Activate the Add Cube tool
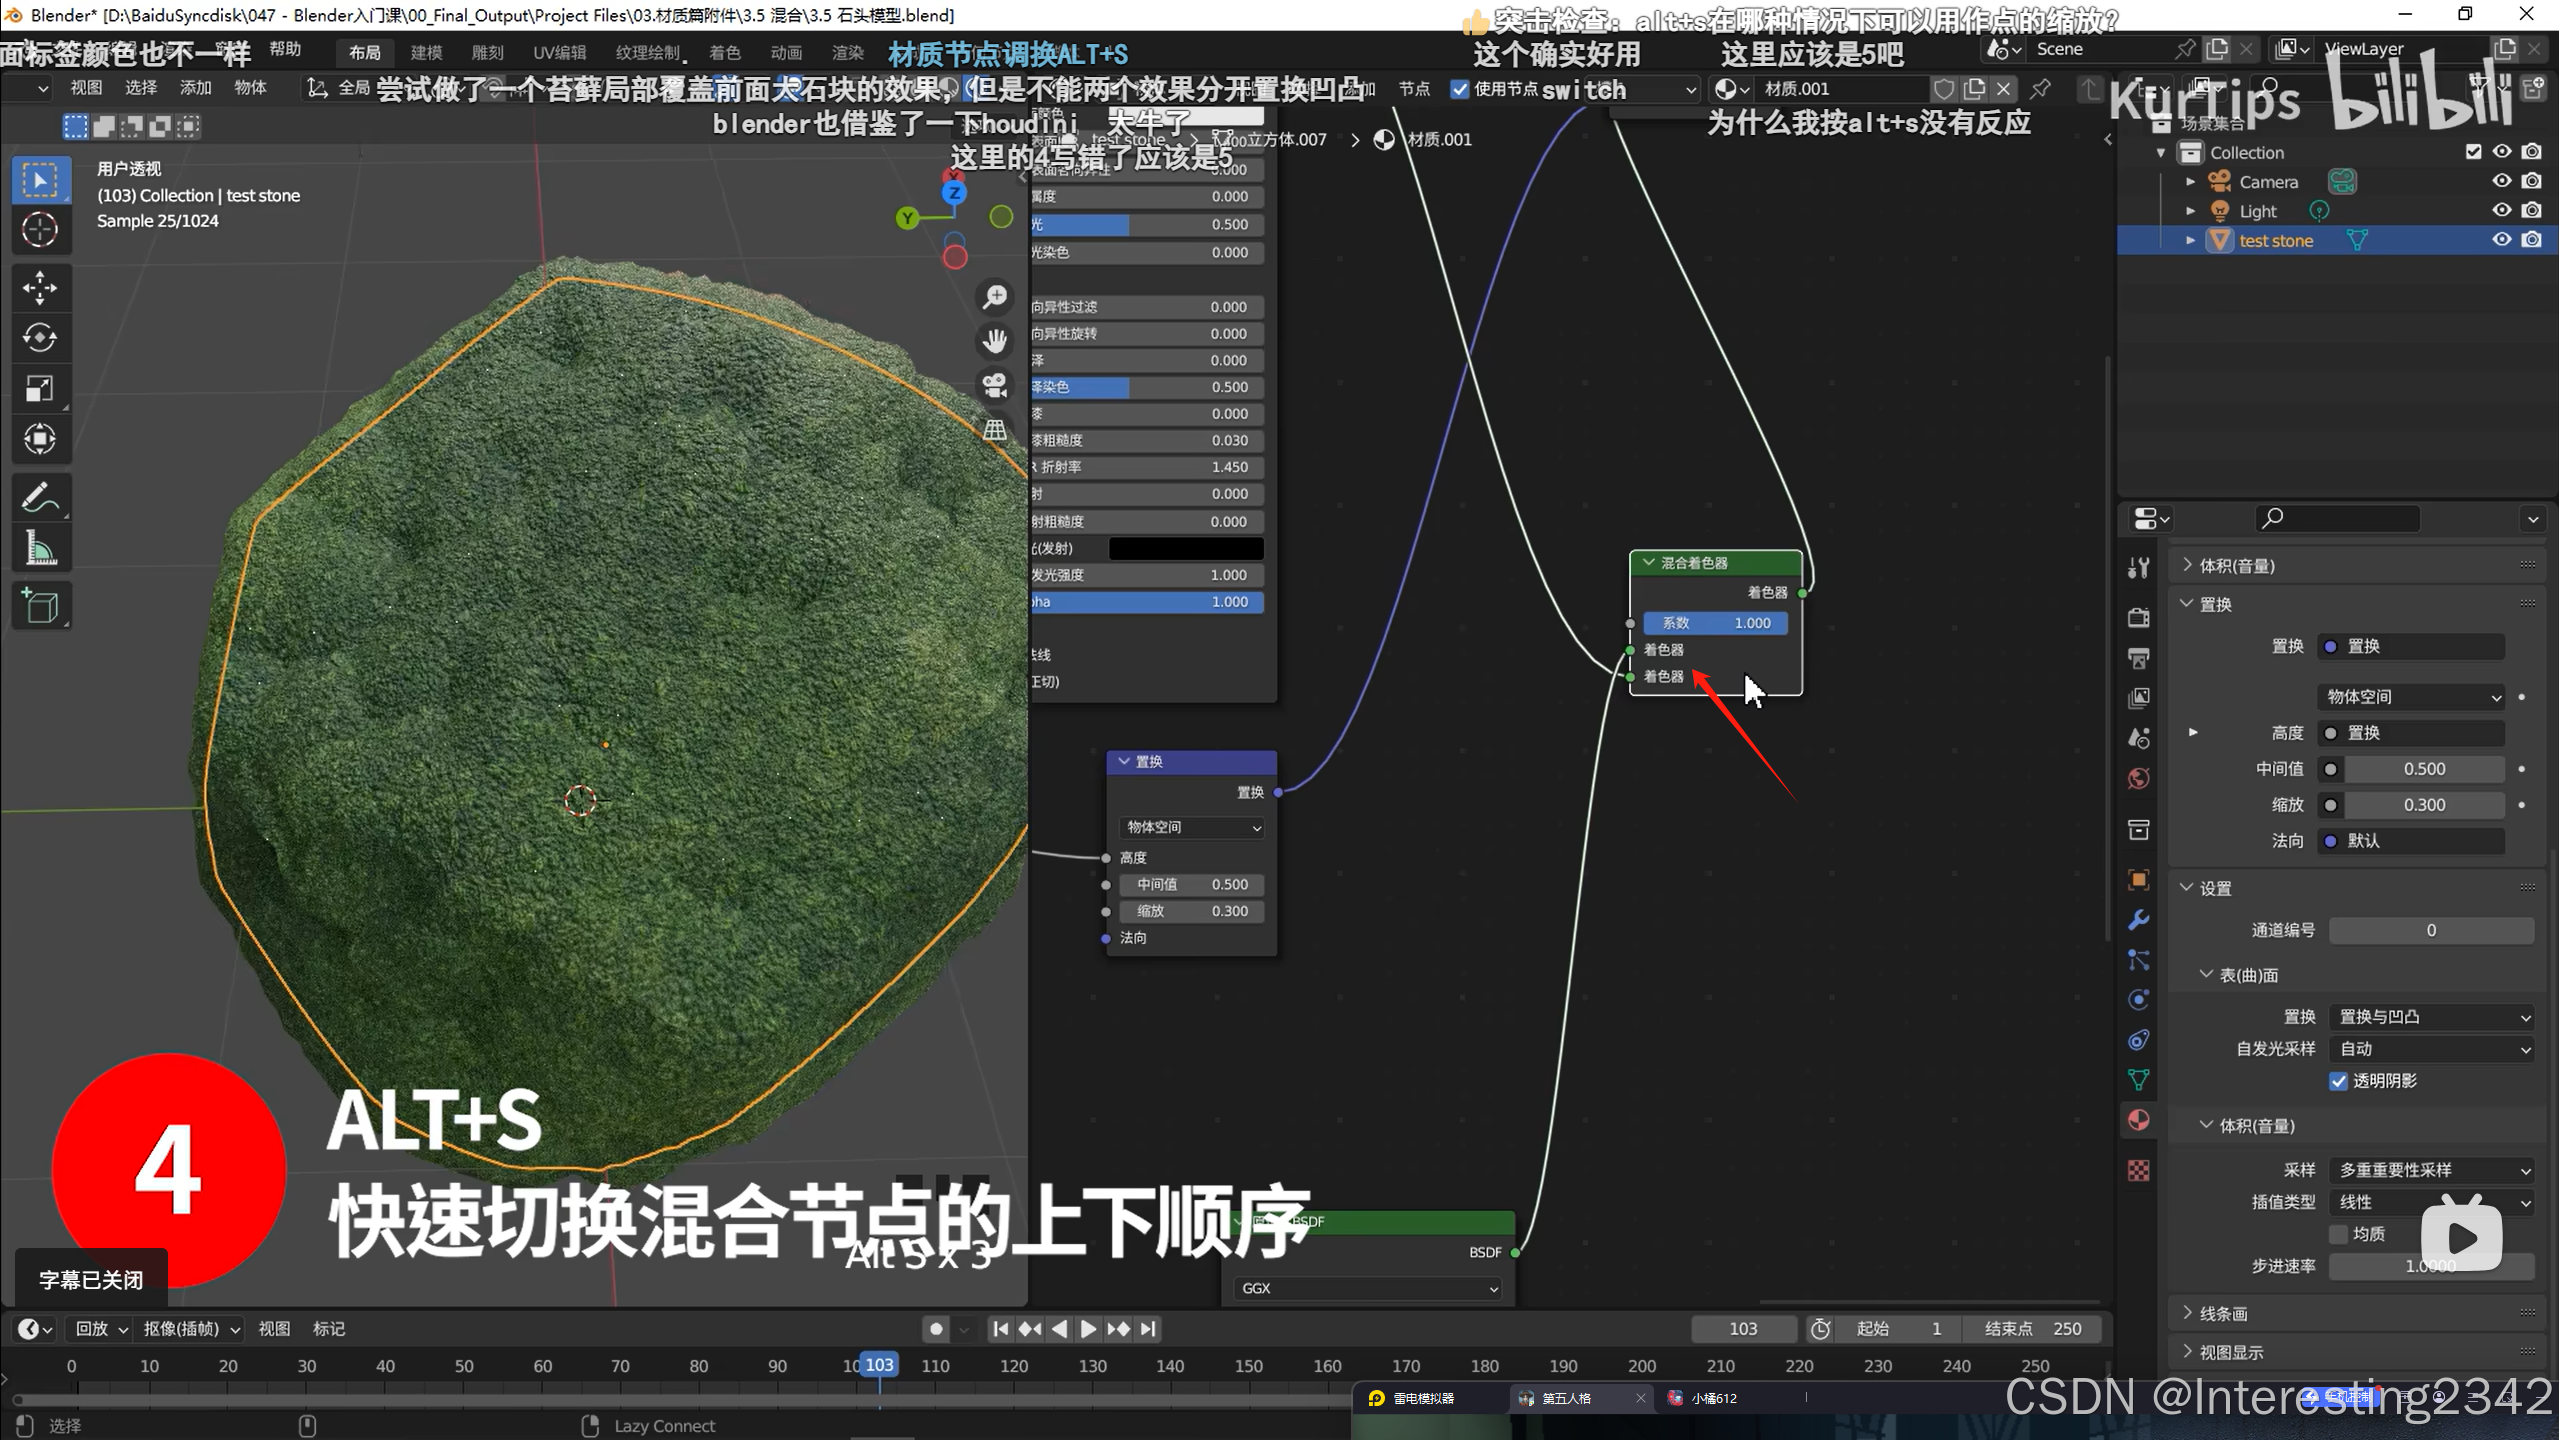Viewport: 2559px width, 1440px height. [x=40, y=606]
